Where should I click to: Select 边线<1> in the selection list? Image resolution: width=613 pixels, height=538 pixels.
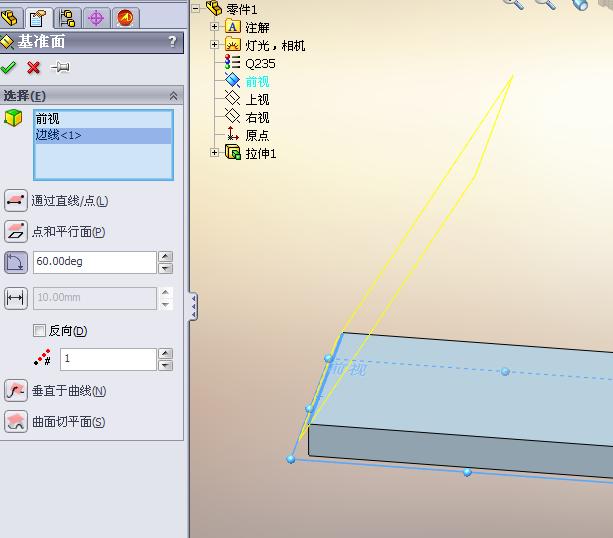tap(103, 135)
